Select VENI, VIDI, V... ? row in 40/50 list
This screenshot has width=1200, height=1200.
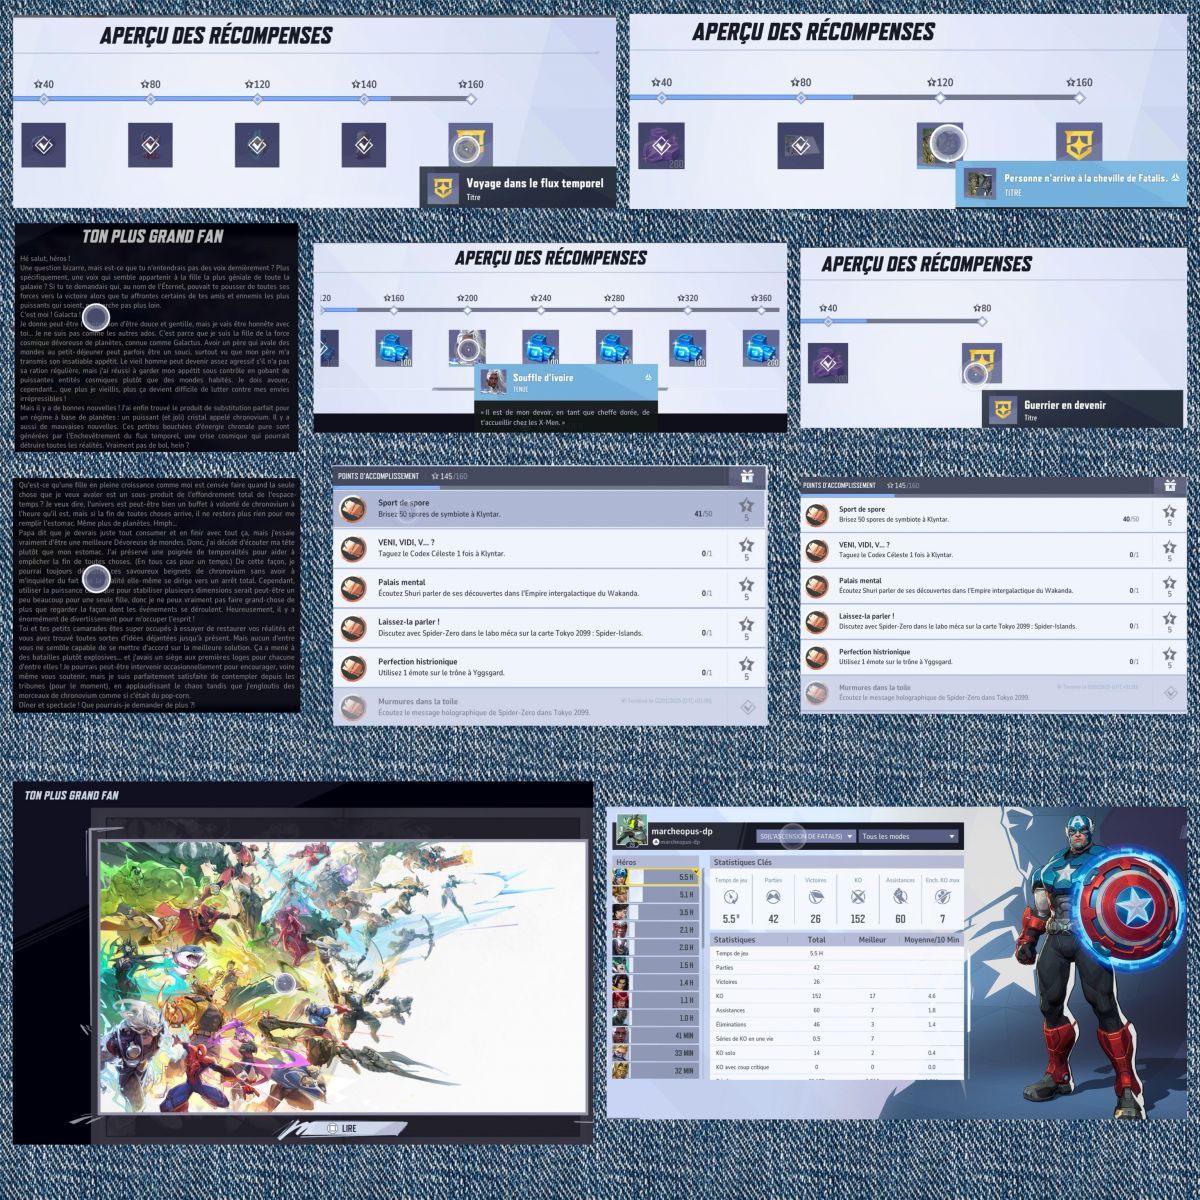point(992,550)
